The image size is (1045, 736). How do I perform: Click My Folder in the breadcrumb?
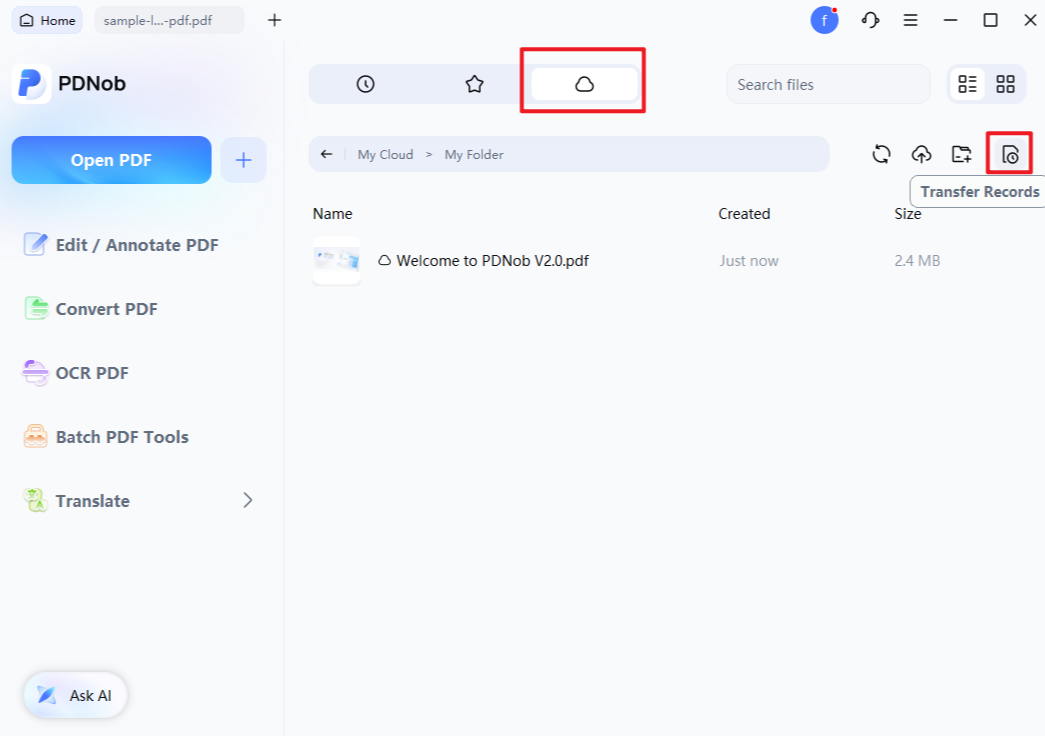pyautogui.click(x=474, y=155)
